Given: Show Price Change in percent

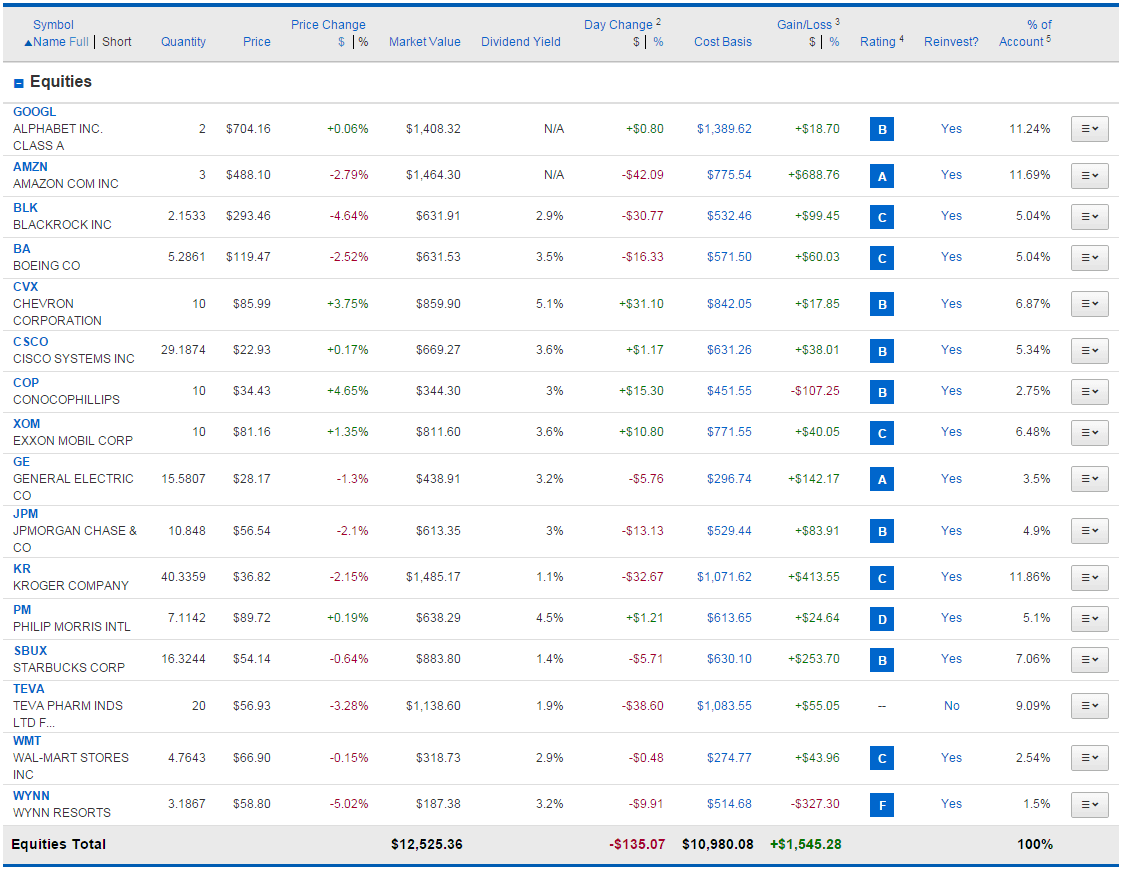Looking at the screenshot, I should (x=363, y=42).
